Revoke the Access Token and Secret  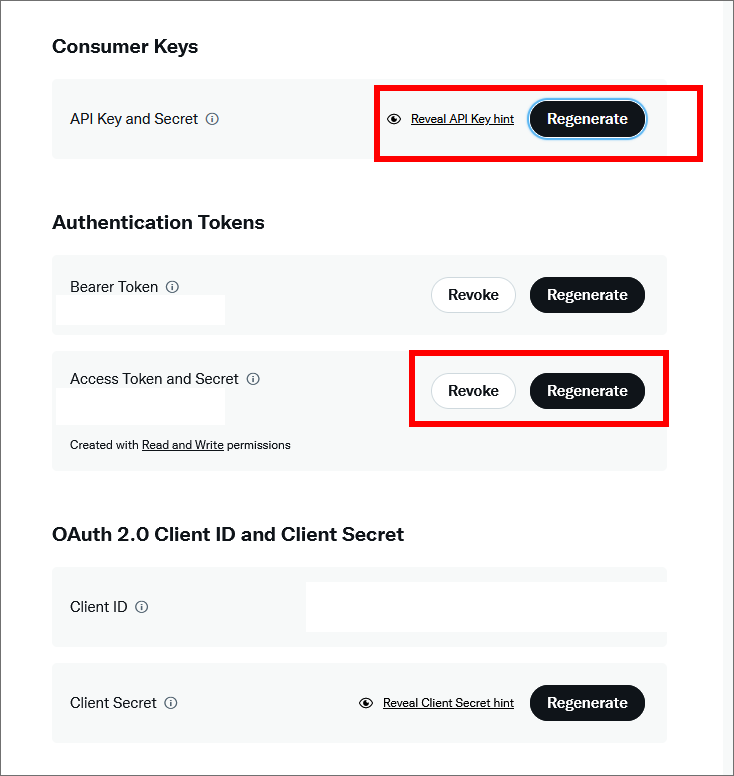coord(473,391)
